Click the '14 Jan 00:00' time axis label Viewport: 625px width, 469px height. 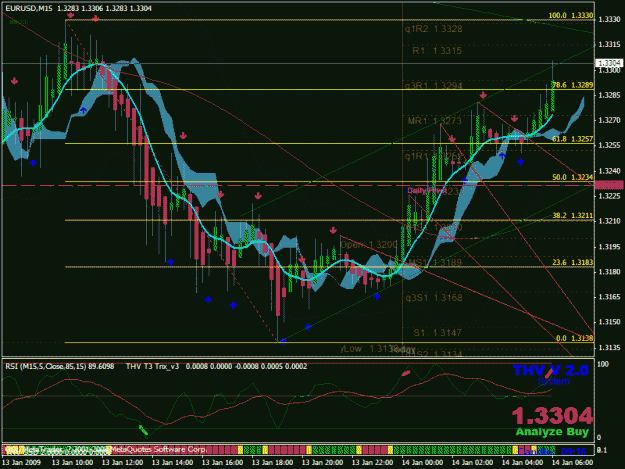coord(423,463)
